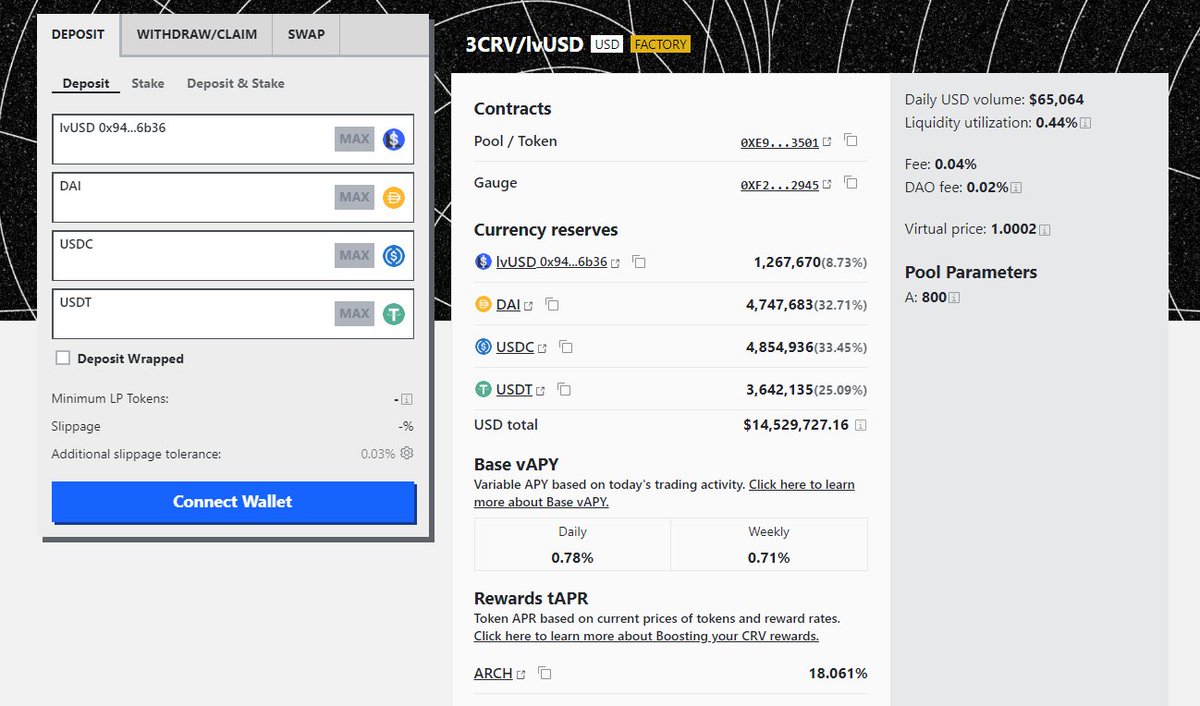Copy the Pool / Token contract address
1200x706 pixels.
tap(851, 141)
